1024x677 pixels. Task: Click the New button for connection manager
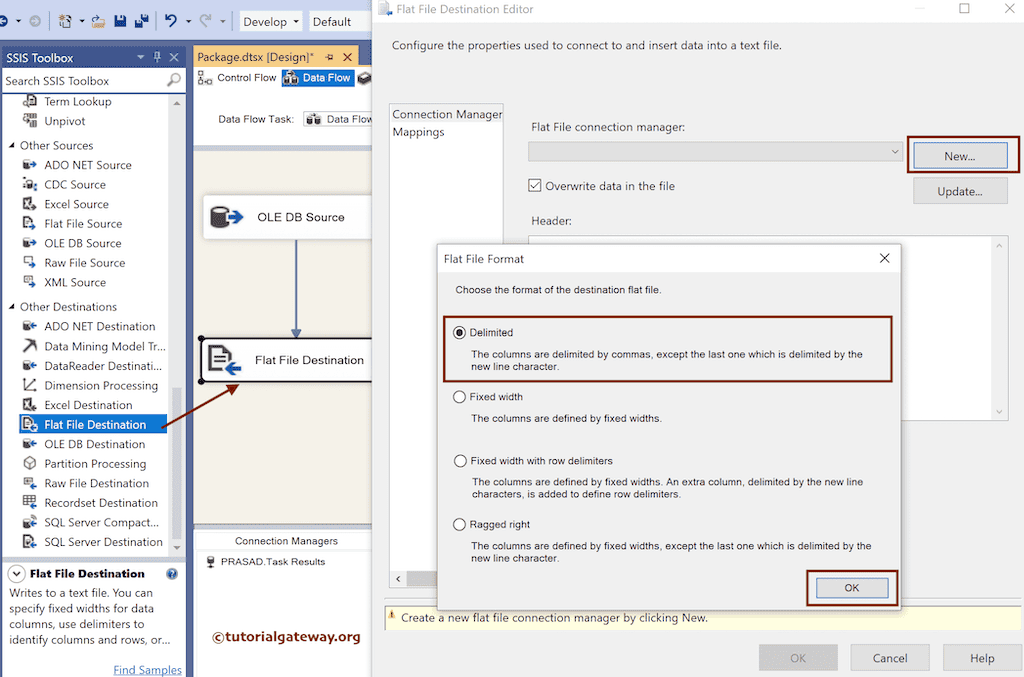(962, 155)
